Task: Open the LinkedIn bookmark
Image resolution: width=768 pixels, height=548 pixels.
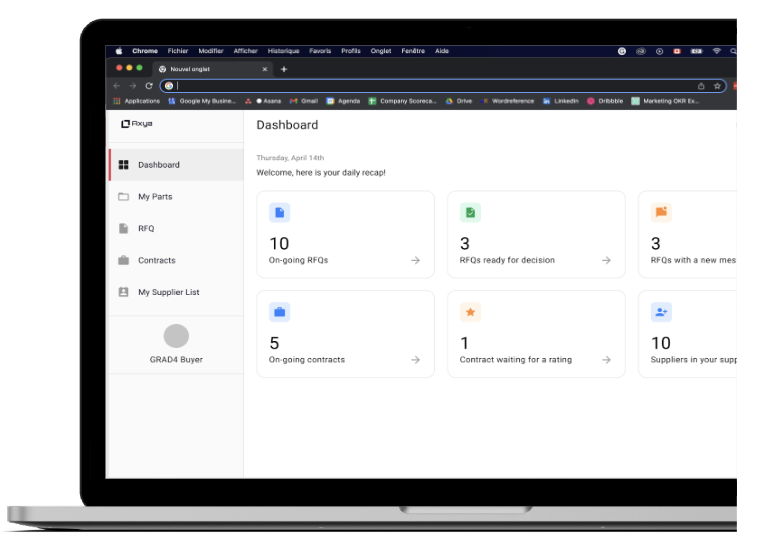Action: pos(561,101)
